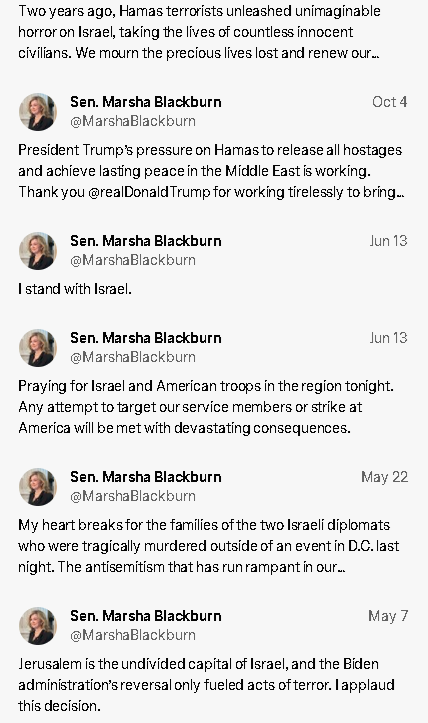The image size is (428, 723).
Task: Open the @MarshaBlackburn handle on the Praying for Israel post
Action: click(x=133, y=357)
